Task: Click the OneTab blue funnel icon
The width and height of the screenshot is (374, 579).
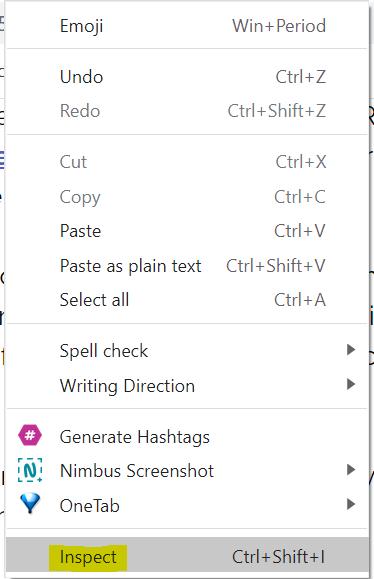Action: (x=30, y=503)
